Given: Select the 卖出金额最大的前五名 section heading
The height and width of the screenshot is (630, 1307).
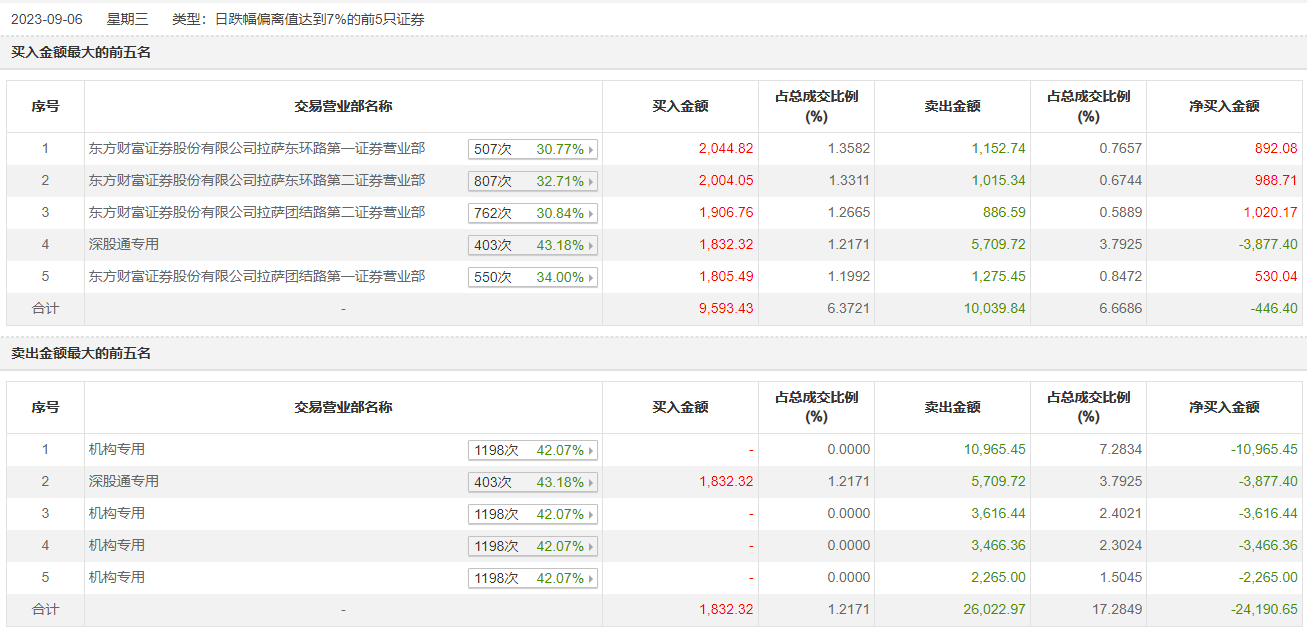Looking at the screenshot, I should [x=81, y=353].
